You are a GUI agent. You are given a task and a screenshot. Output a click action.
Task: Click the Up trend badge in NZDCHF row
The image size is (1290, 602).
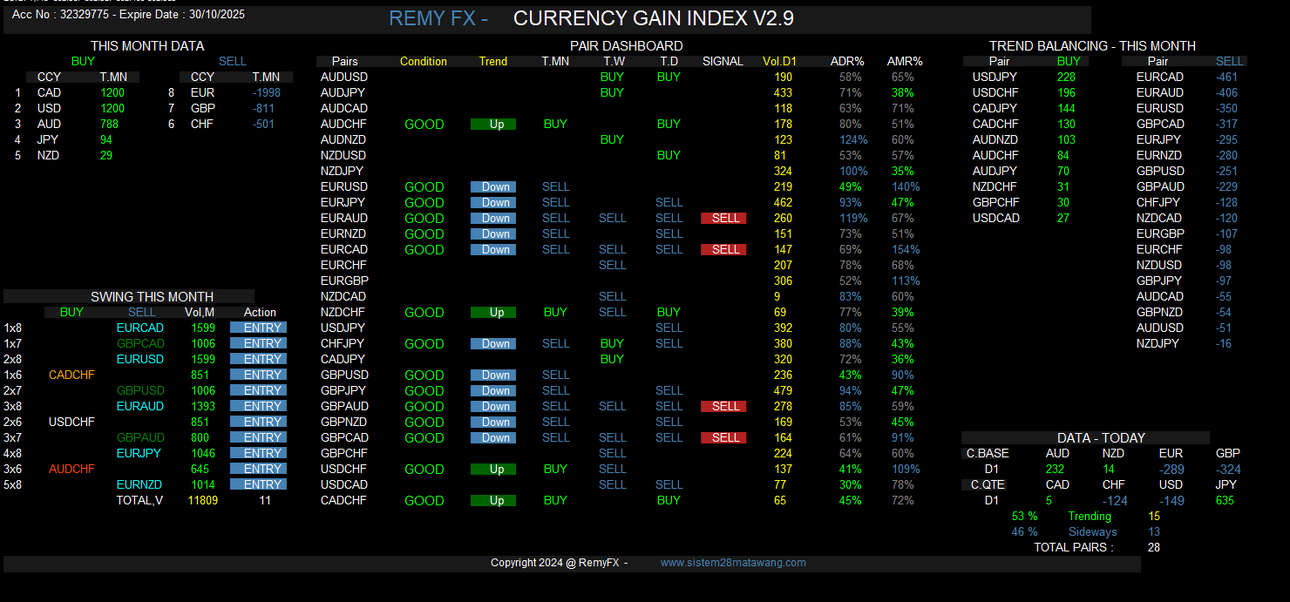pos(493,312)
